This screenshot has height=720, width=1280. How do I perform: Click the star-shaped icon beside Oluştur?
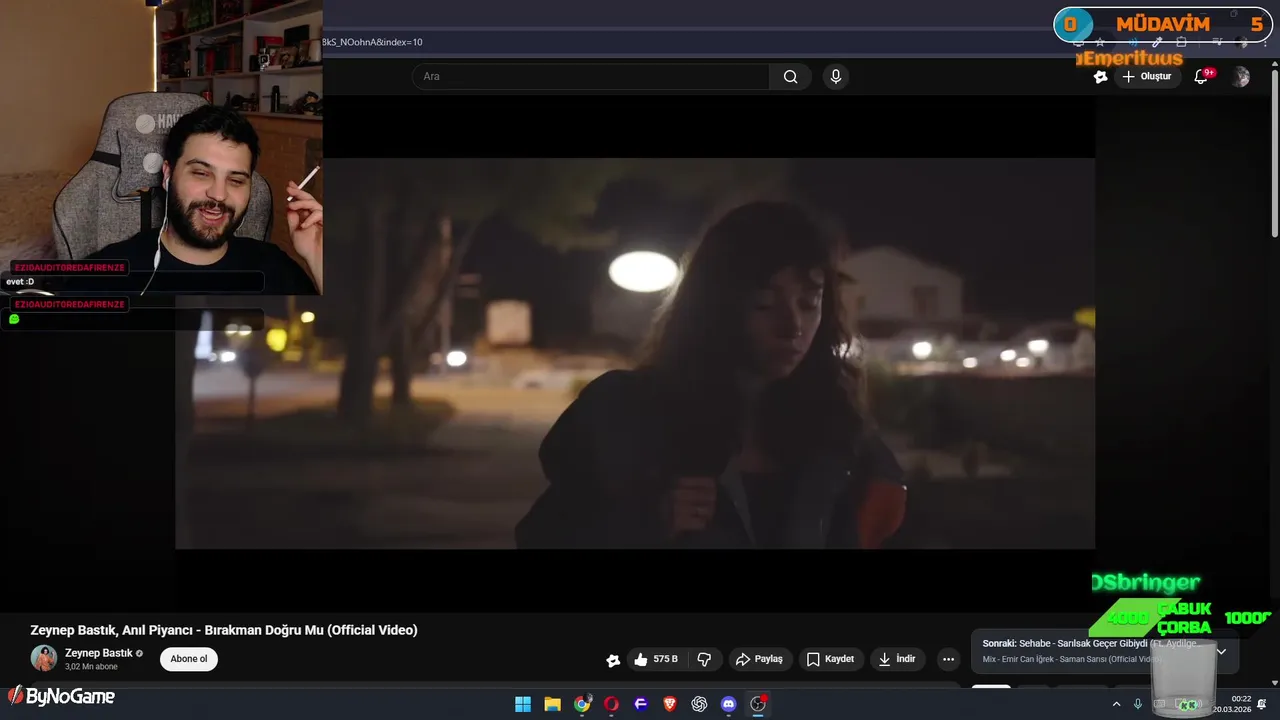(1100, 77)
